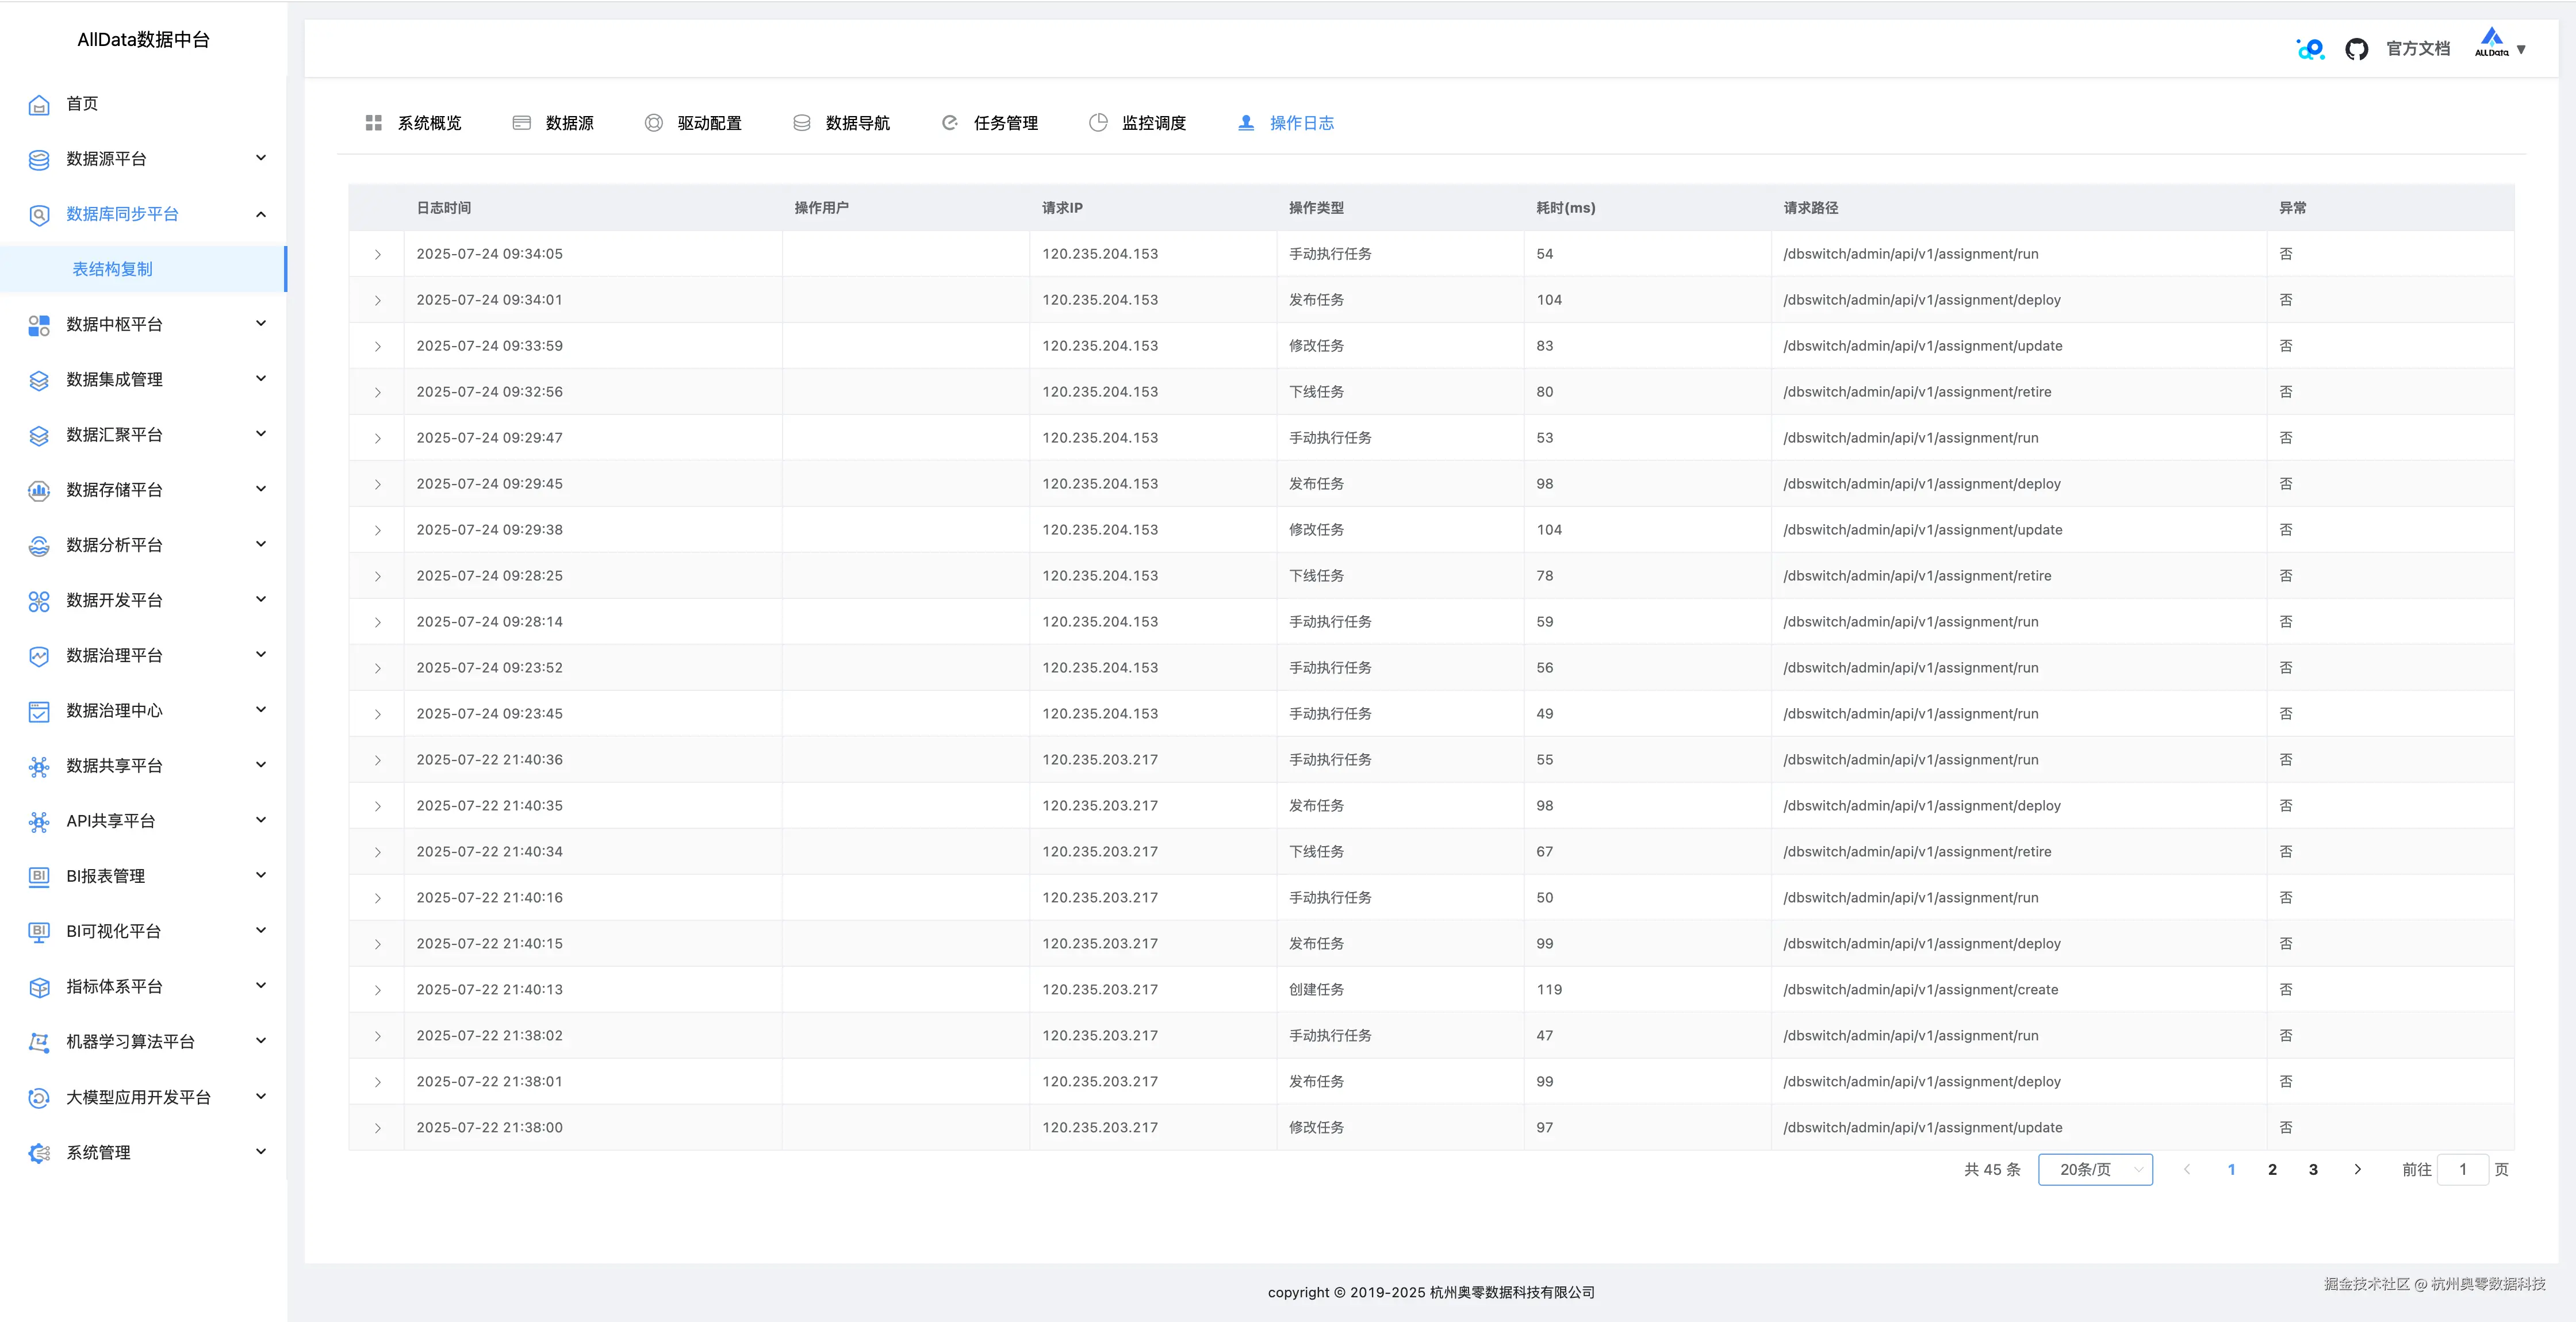The width and height of the screenshot is (2576, 1322).
Task: Collapse the 数据库同步平台 sidebar menu
Action: tap(261, 214)
